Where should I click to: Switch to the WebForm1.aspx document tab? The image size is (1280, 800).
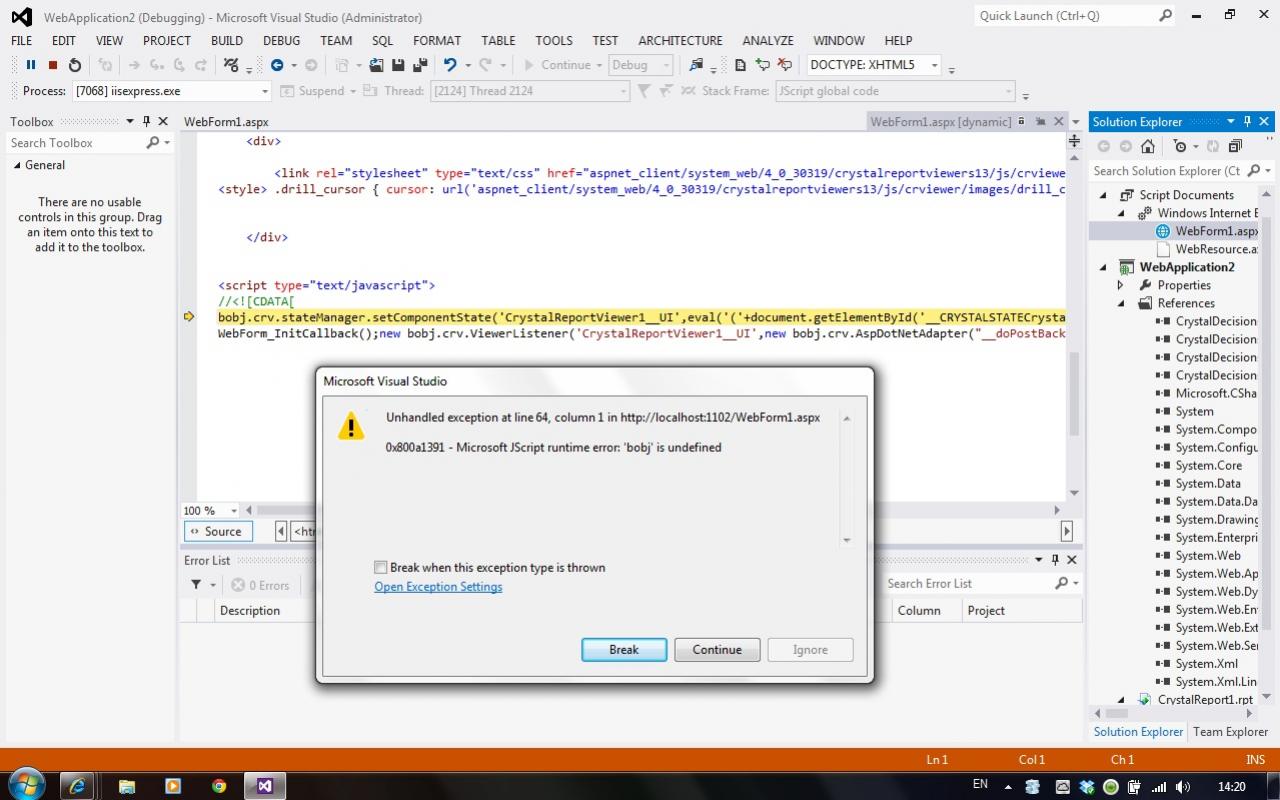point(226,121)
